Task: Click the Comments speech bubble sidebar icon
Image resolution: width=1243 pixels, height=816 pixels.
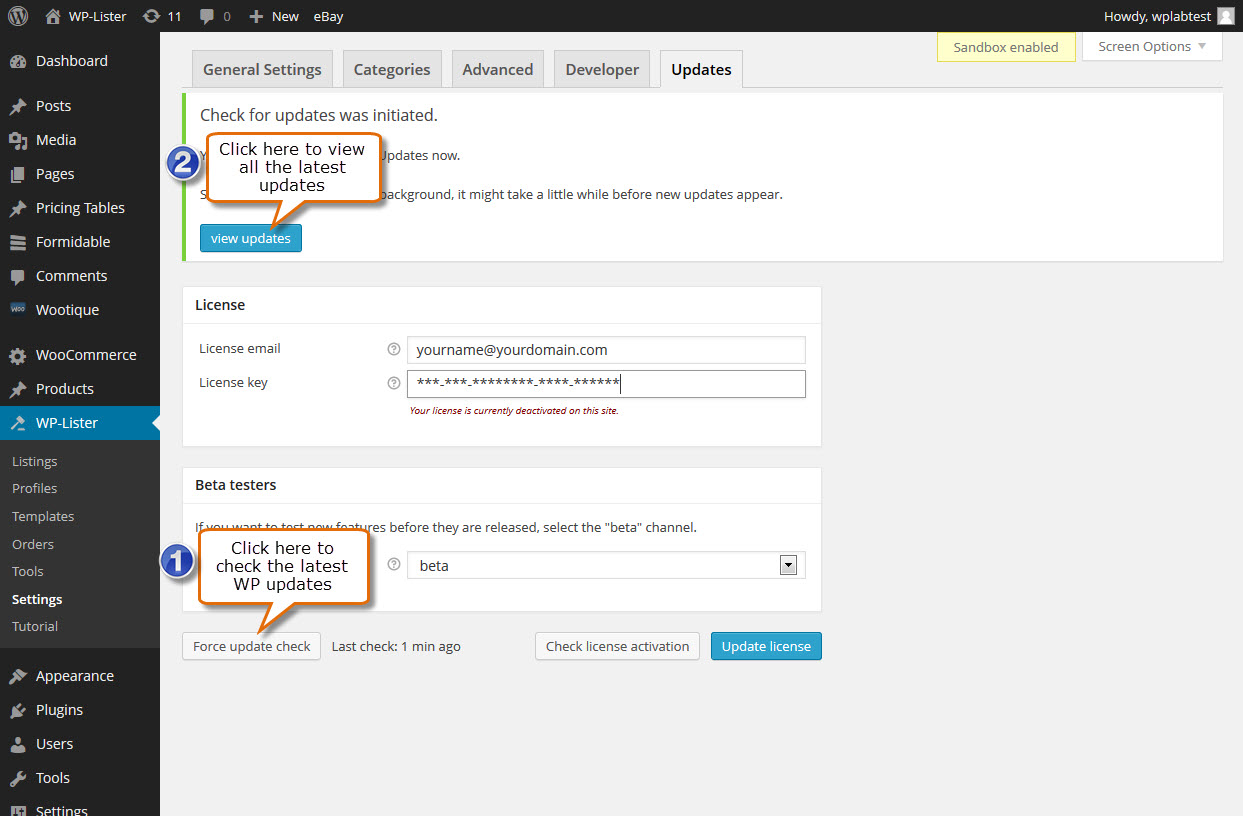Action: pyautogui.click(x=18, y=276)
